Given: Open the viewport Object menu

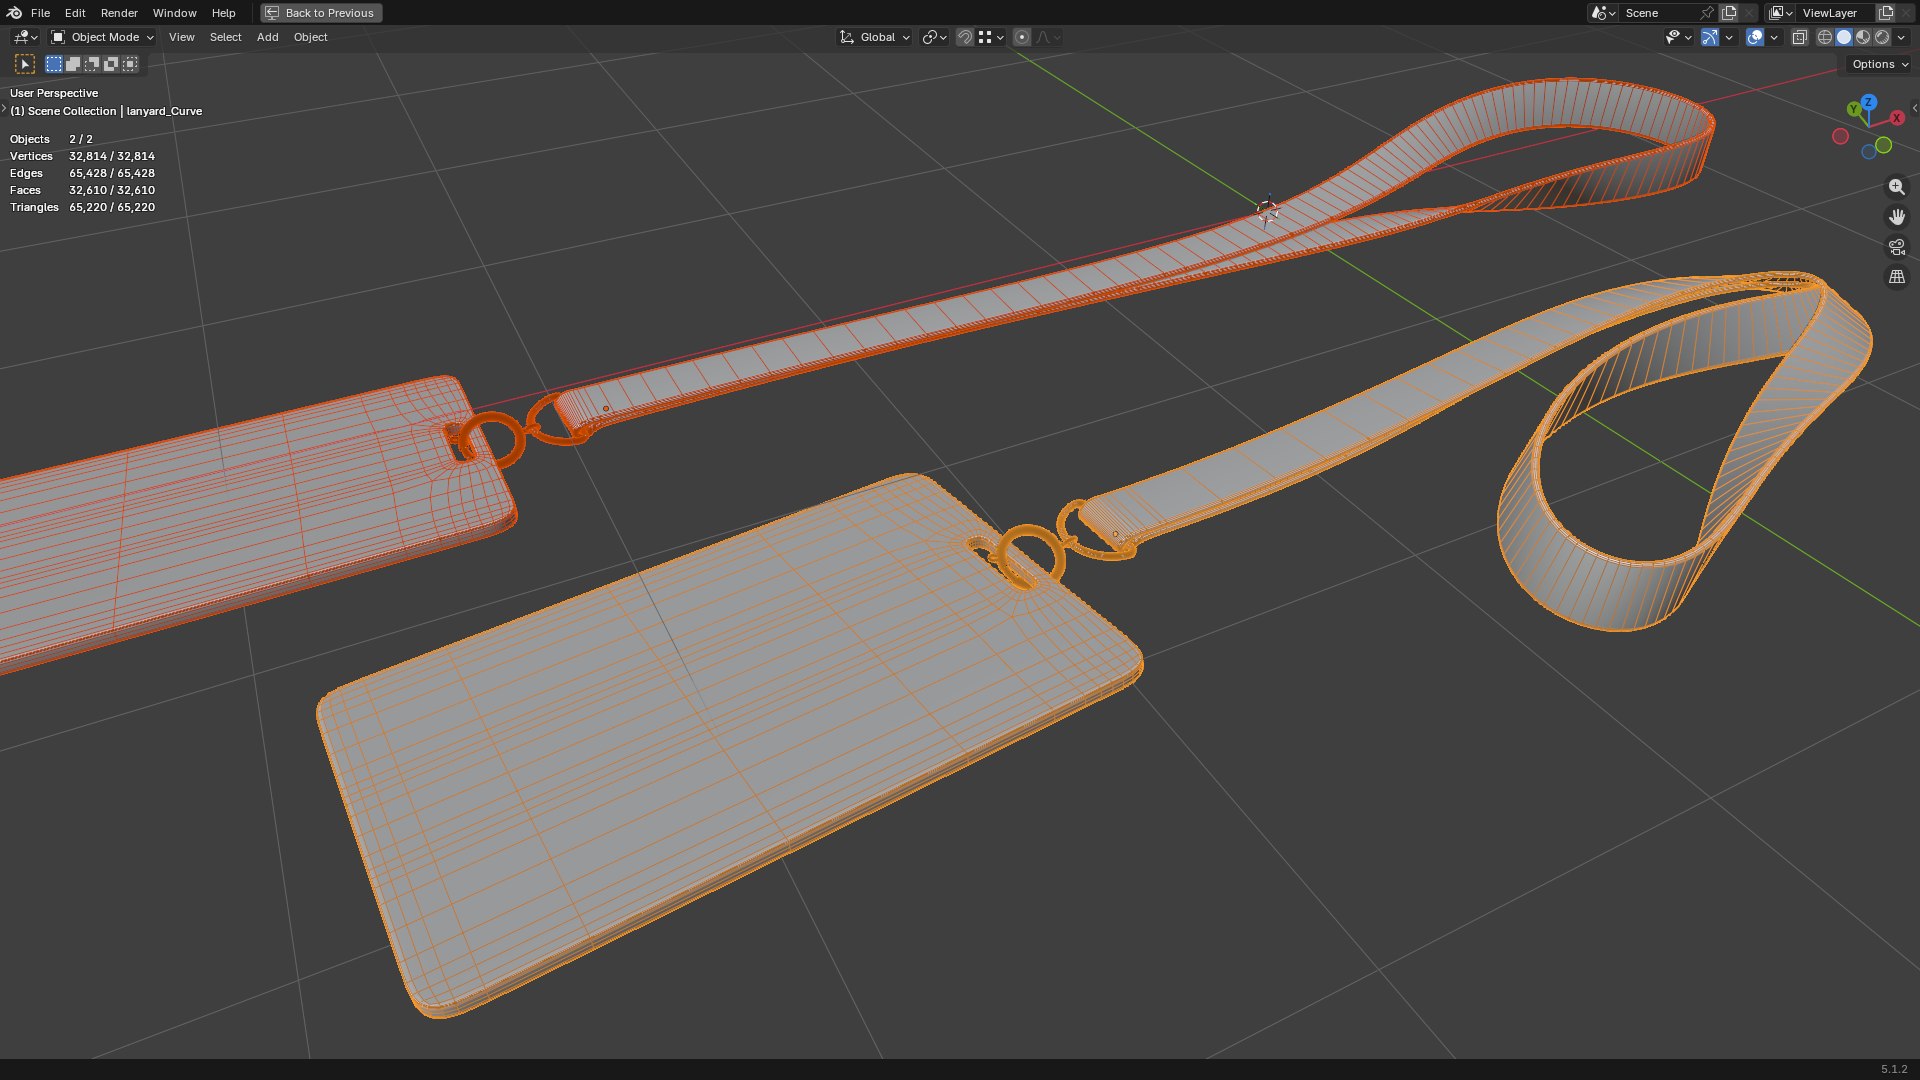Looking at the screenshot, I should [x=311, y=37].
